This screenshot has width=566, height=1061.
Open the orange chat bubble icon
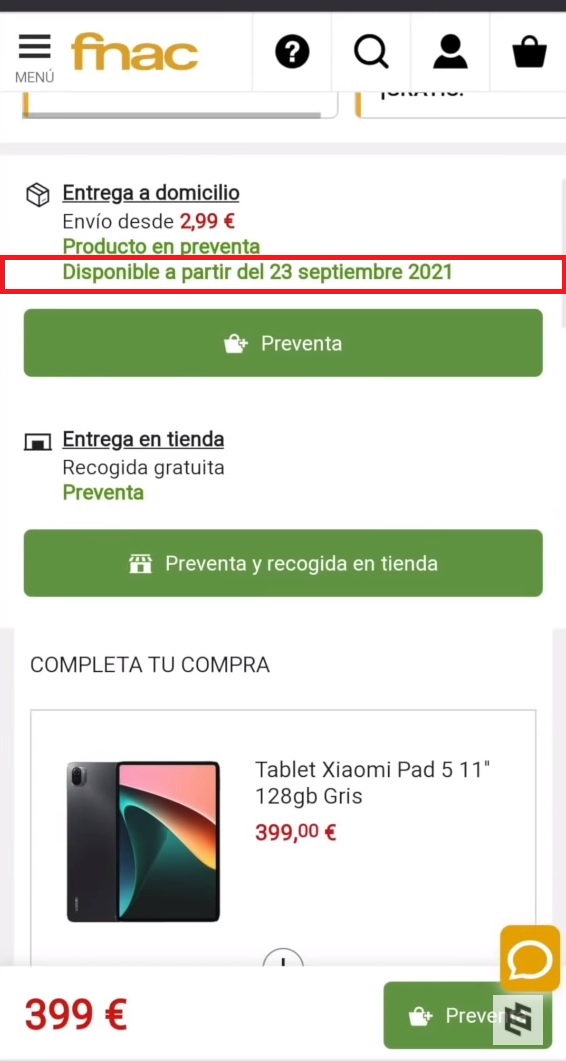(x=529, y=957)
